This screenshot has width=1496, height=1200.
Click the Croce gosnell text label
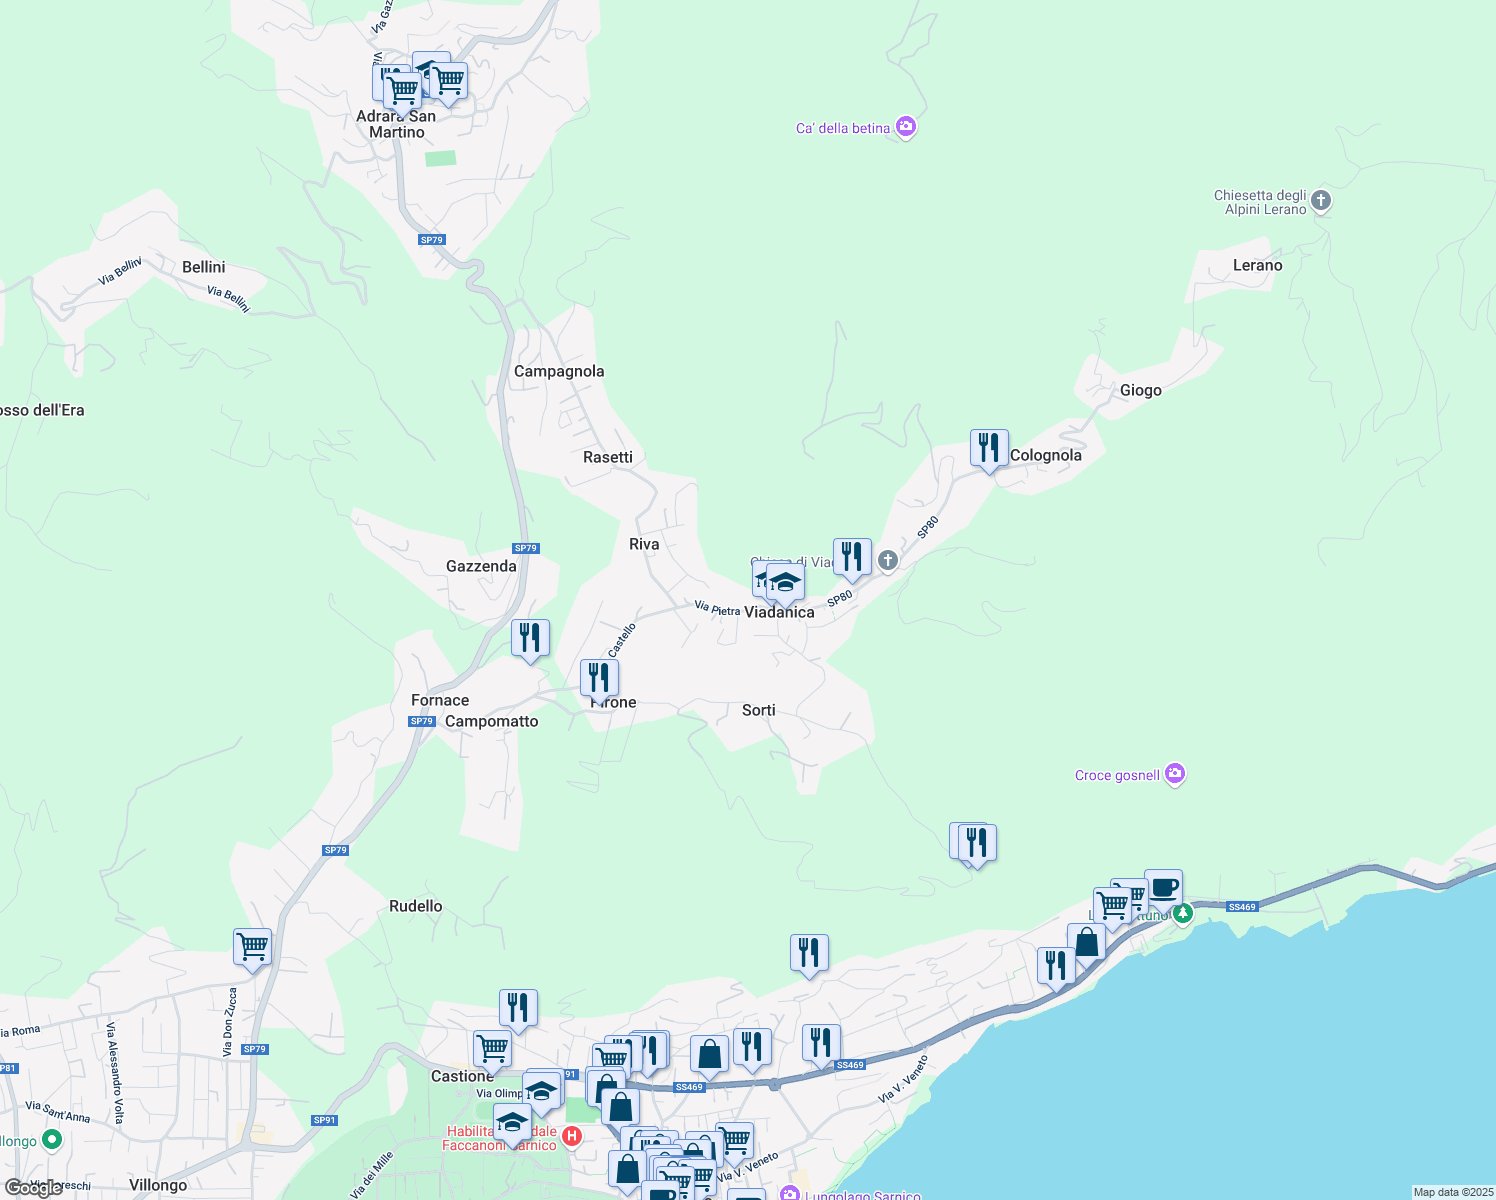(1117, 775)
